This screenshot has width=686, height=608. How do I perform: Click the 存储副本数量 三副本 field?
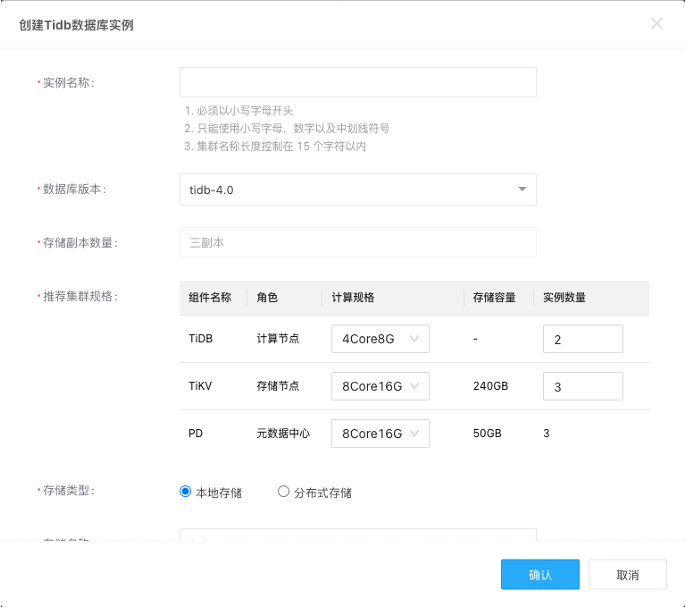[358, 242]
